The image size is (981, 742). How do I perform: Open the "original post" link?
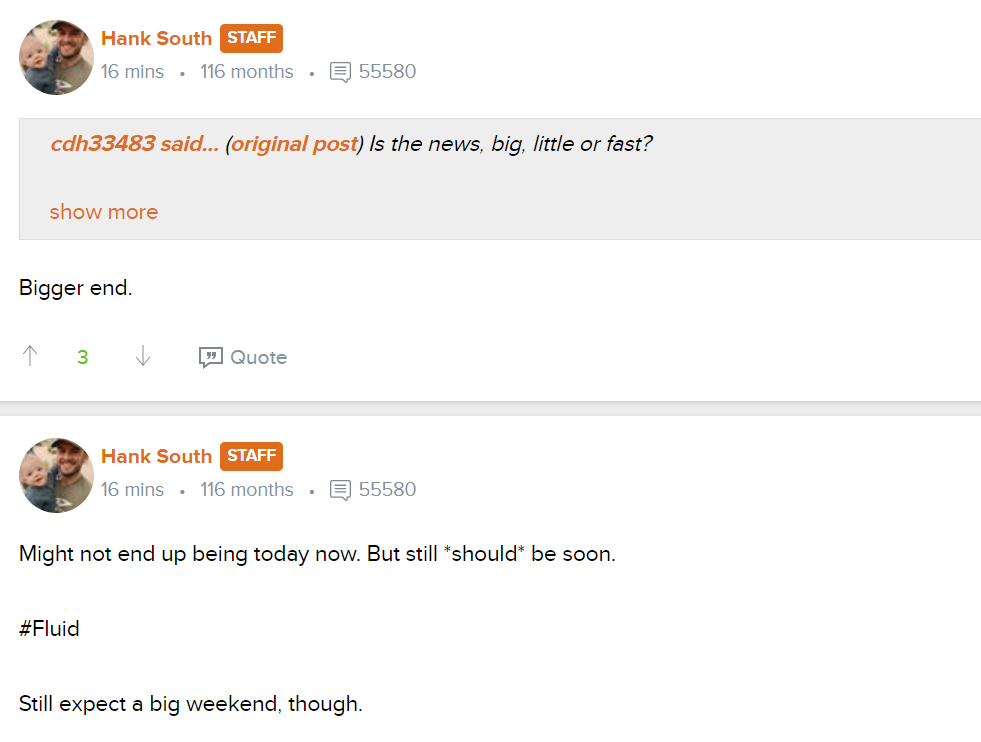click(x=294, y=144)
